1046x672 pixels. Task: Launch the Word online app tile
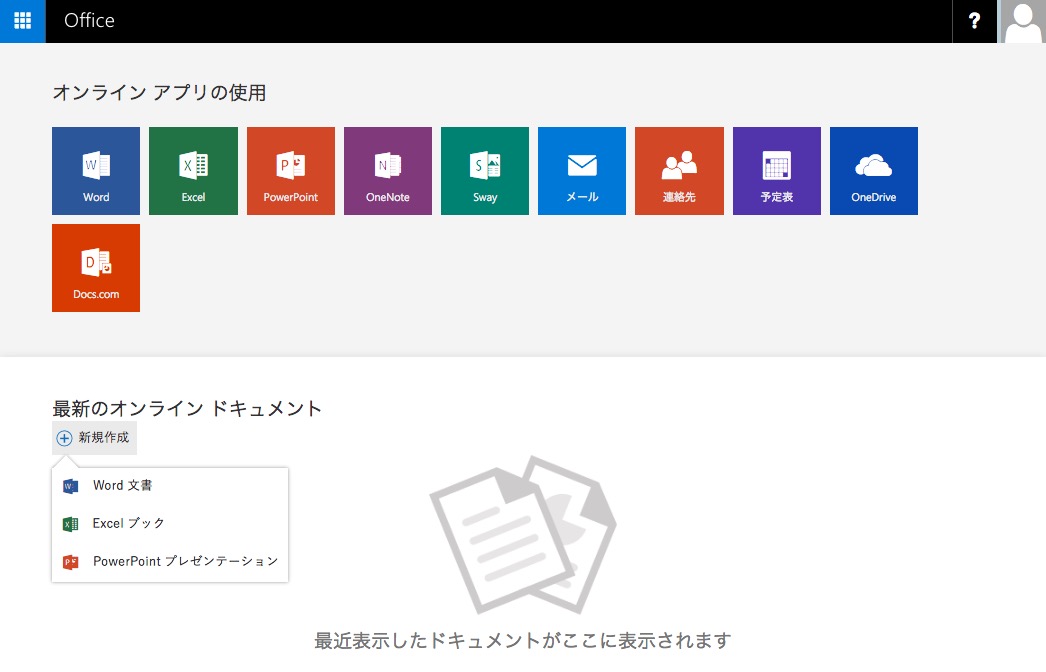(x=96, y=171)
